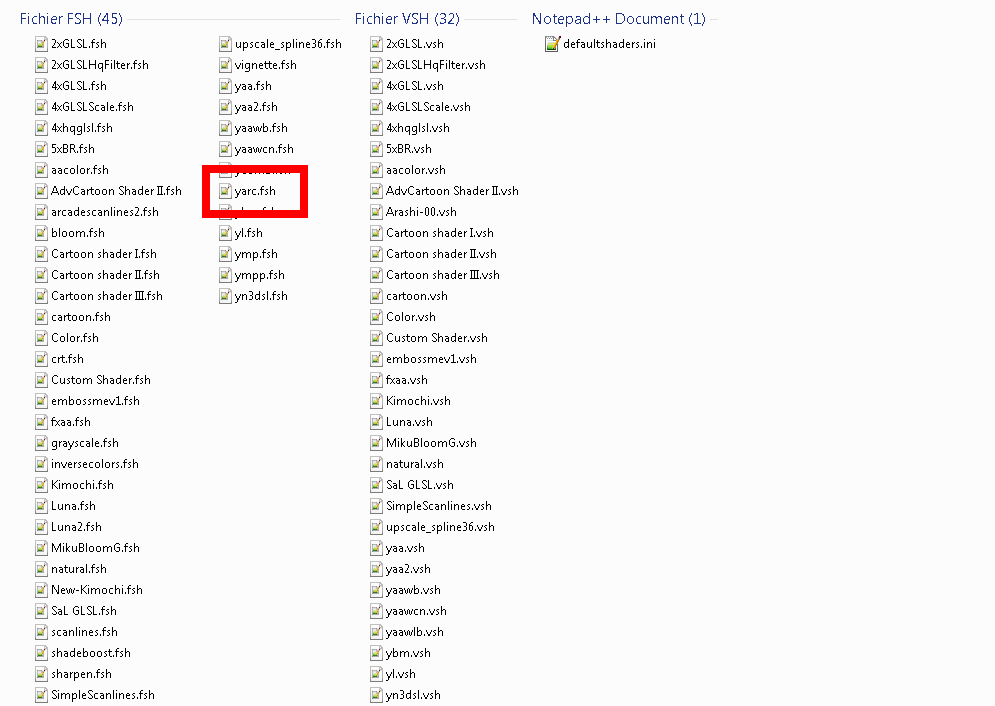
Task: Click the MikuBloomG.vsh file icon
Action: point(376,443)
